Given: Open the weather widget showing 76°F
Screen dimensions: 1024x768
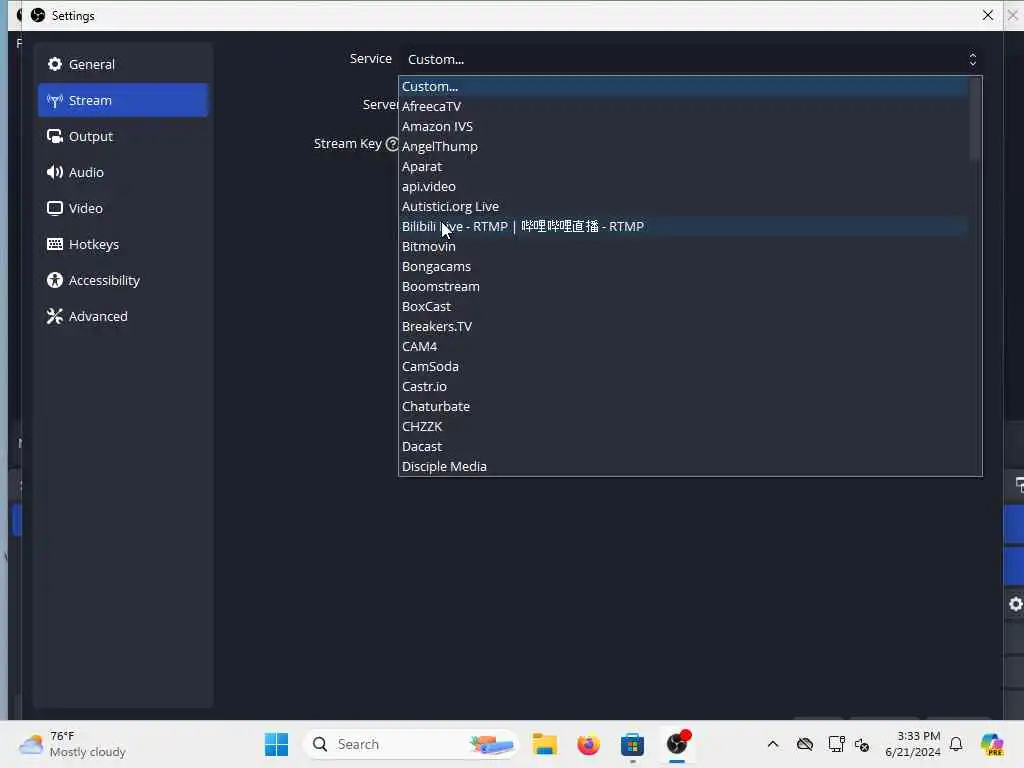Looking at the screenshot, I should point(72,744).
